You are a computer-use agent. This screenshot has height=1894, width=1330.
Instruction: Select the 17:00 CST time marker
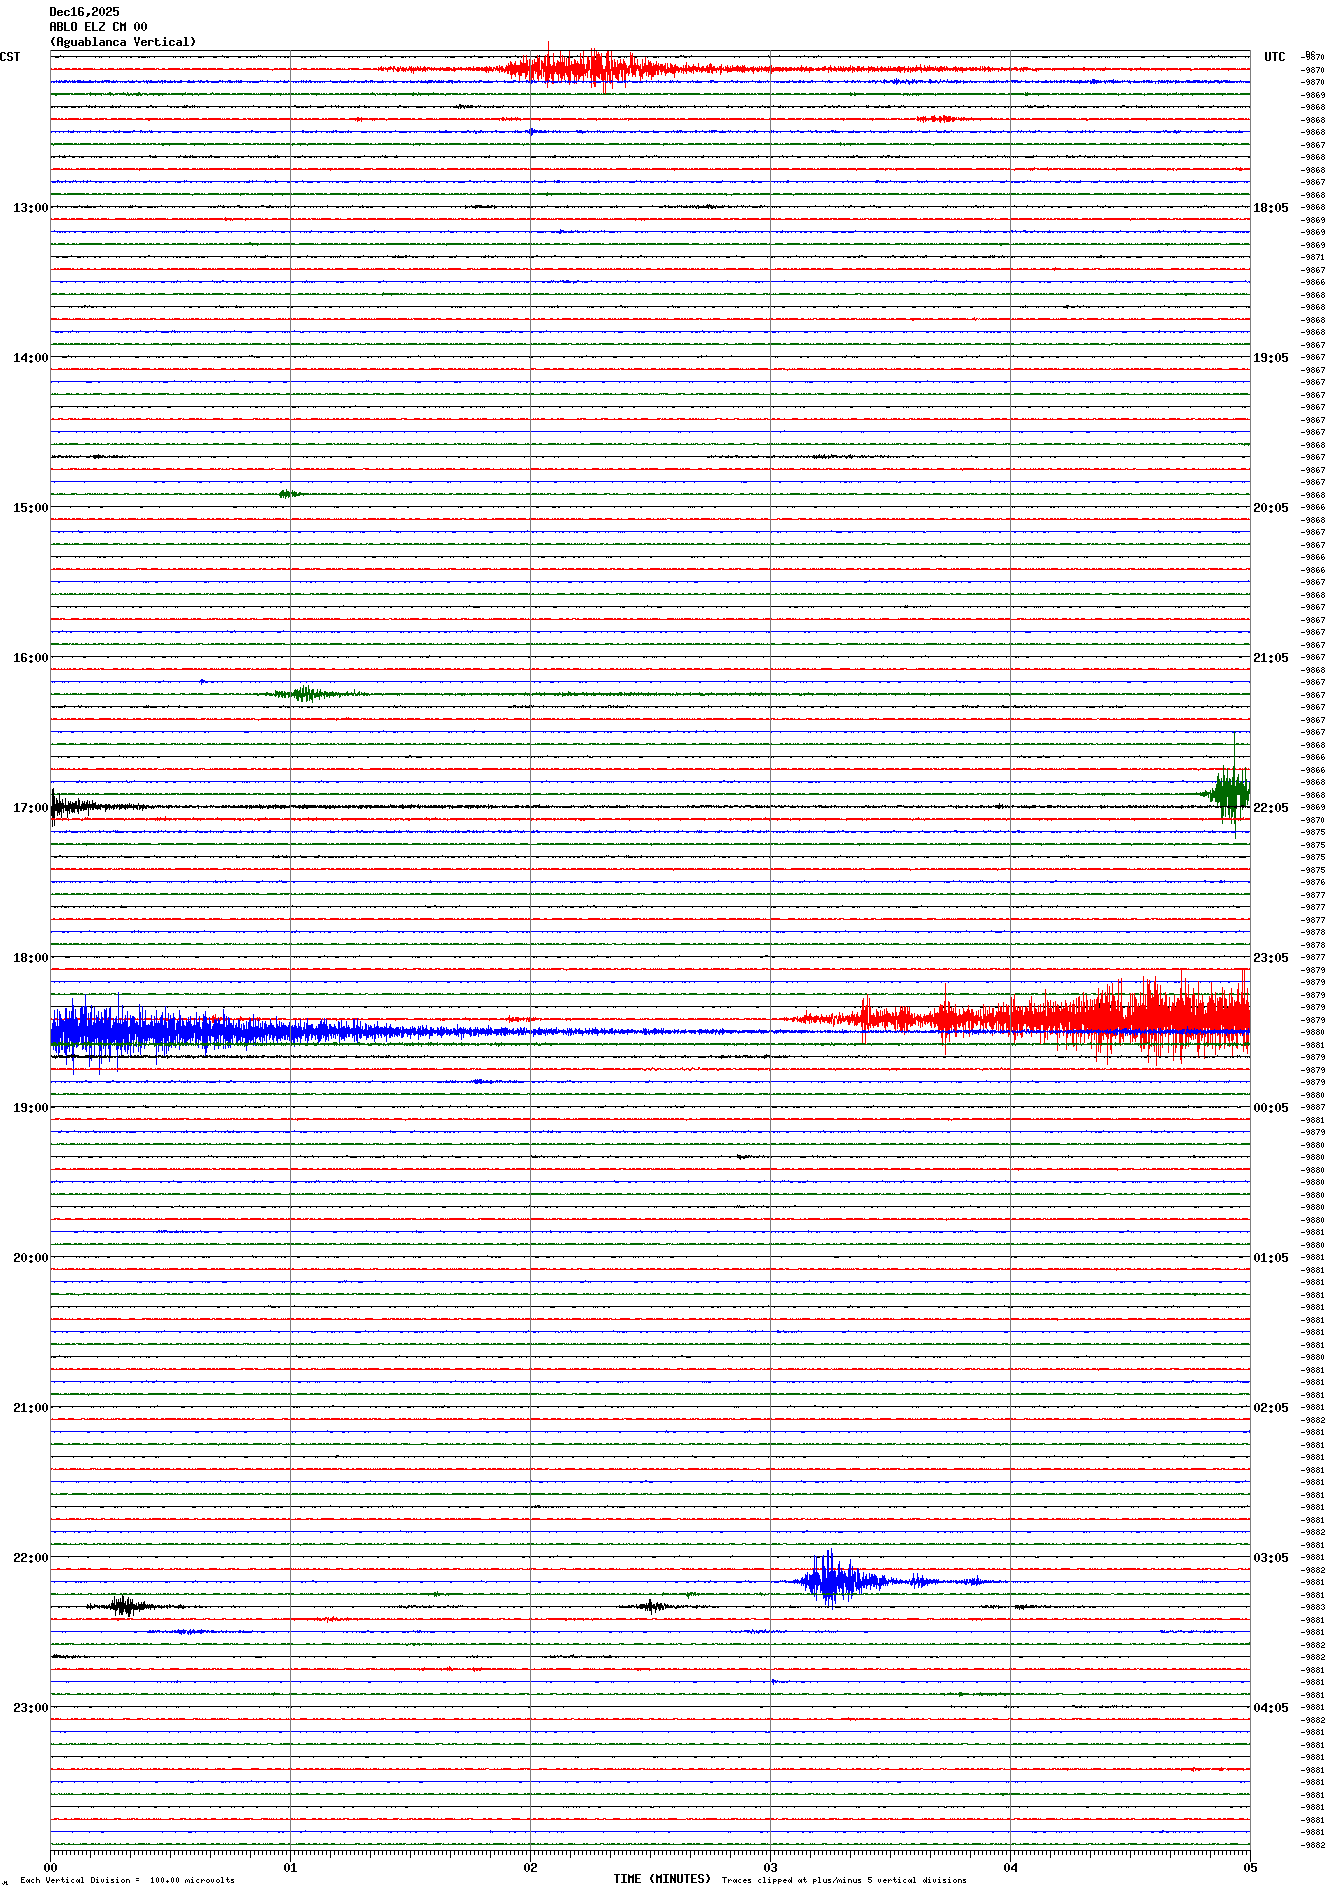(30, 808)
